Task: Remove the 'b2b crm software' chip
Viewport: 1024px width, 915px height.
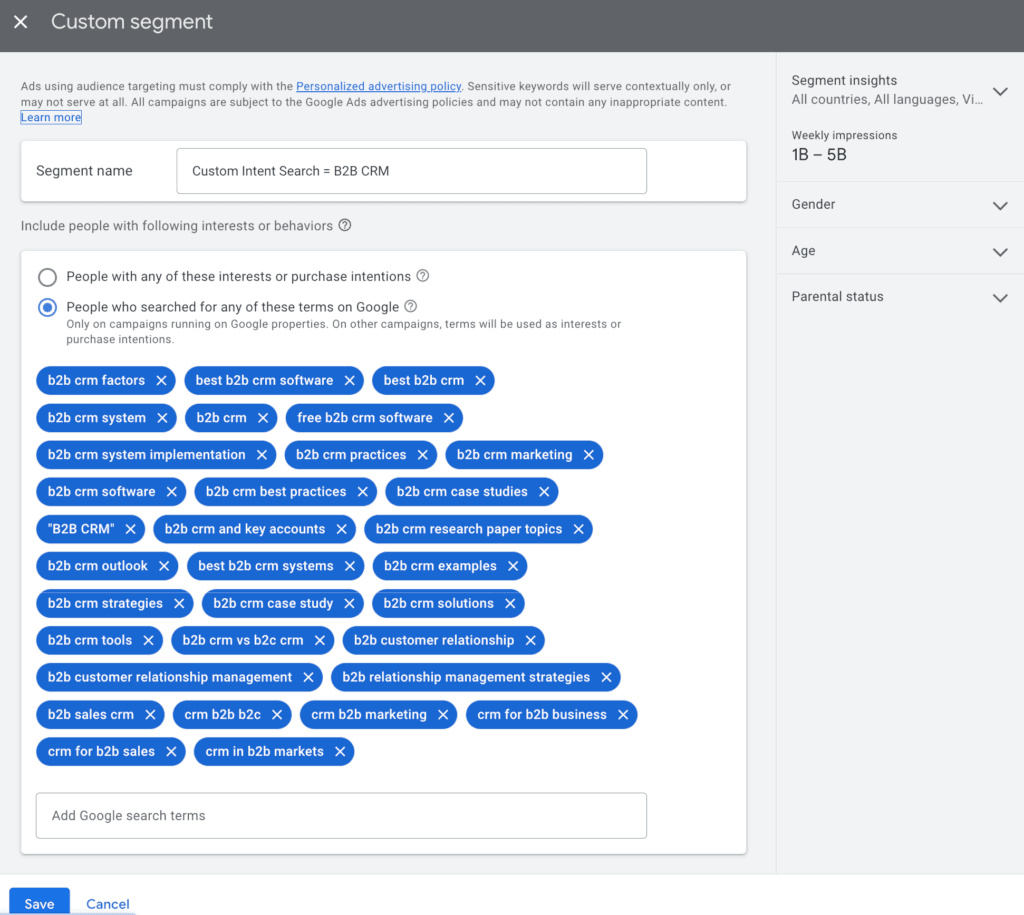Action: 172,491
